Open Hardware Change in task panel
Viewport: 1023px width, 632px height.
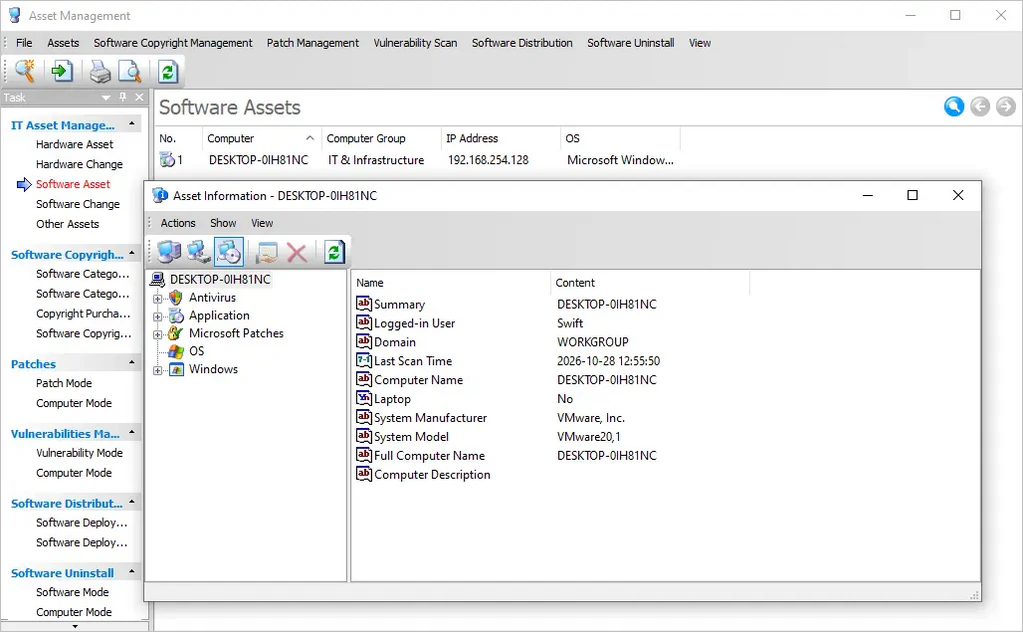coord(79,164)
